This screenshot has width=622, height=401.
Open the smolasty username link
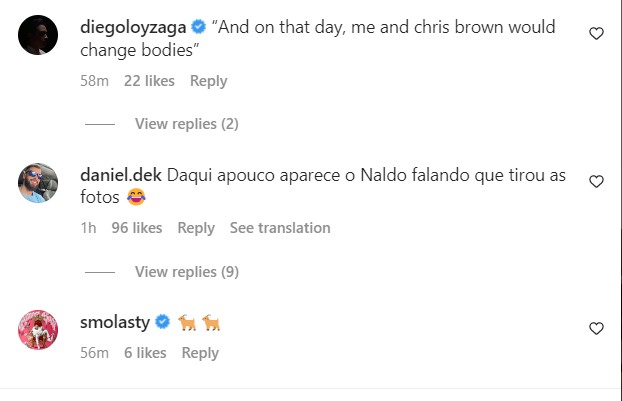pyautogui.click(x=112, y=322)
